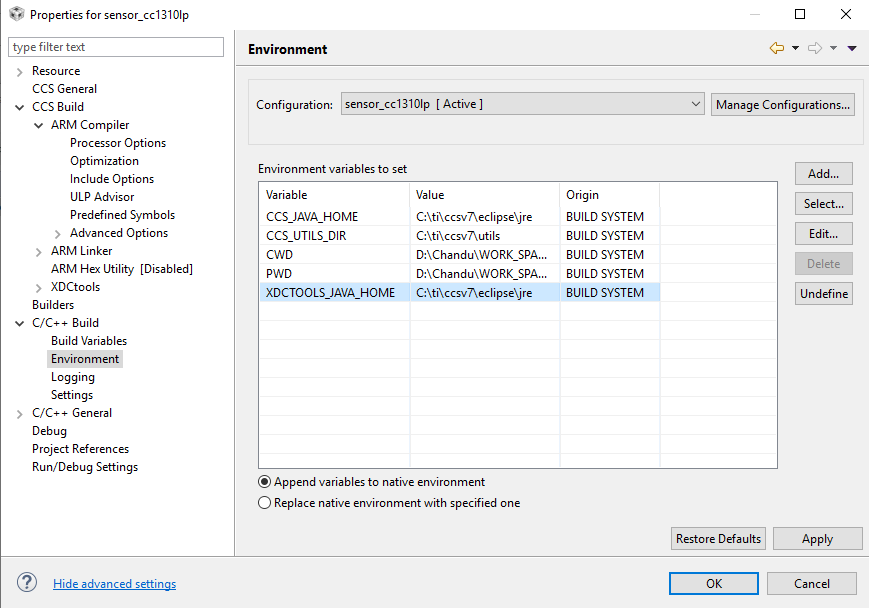Click Hide advanced settings link
869x608 pixels.
pyautogui.click(x=114, y=584)
